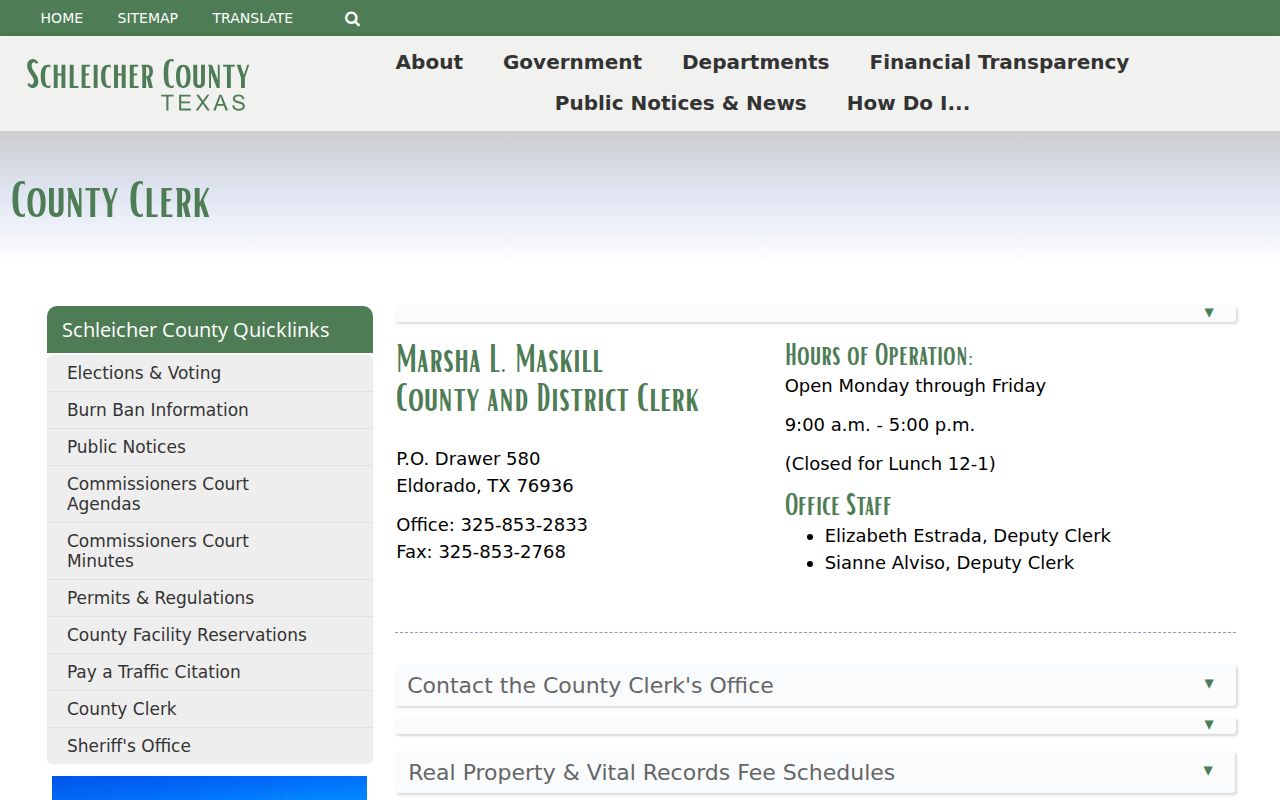Image resolution: width=1280 pixels, height=800 pixels.
Task: Open the Departments menu
Action: (x=755, y=62)
